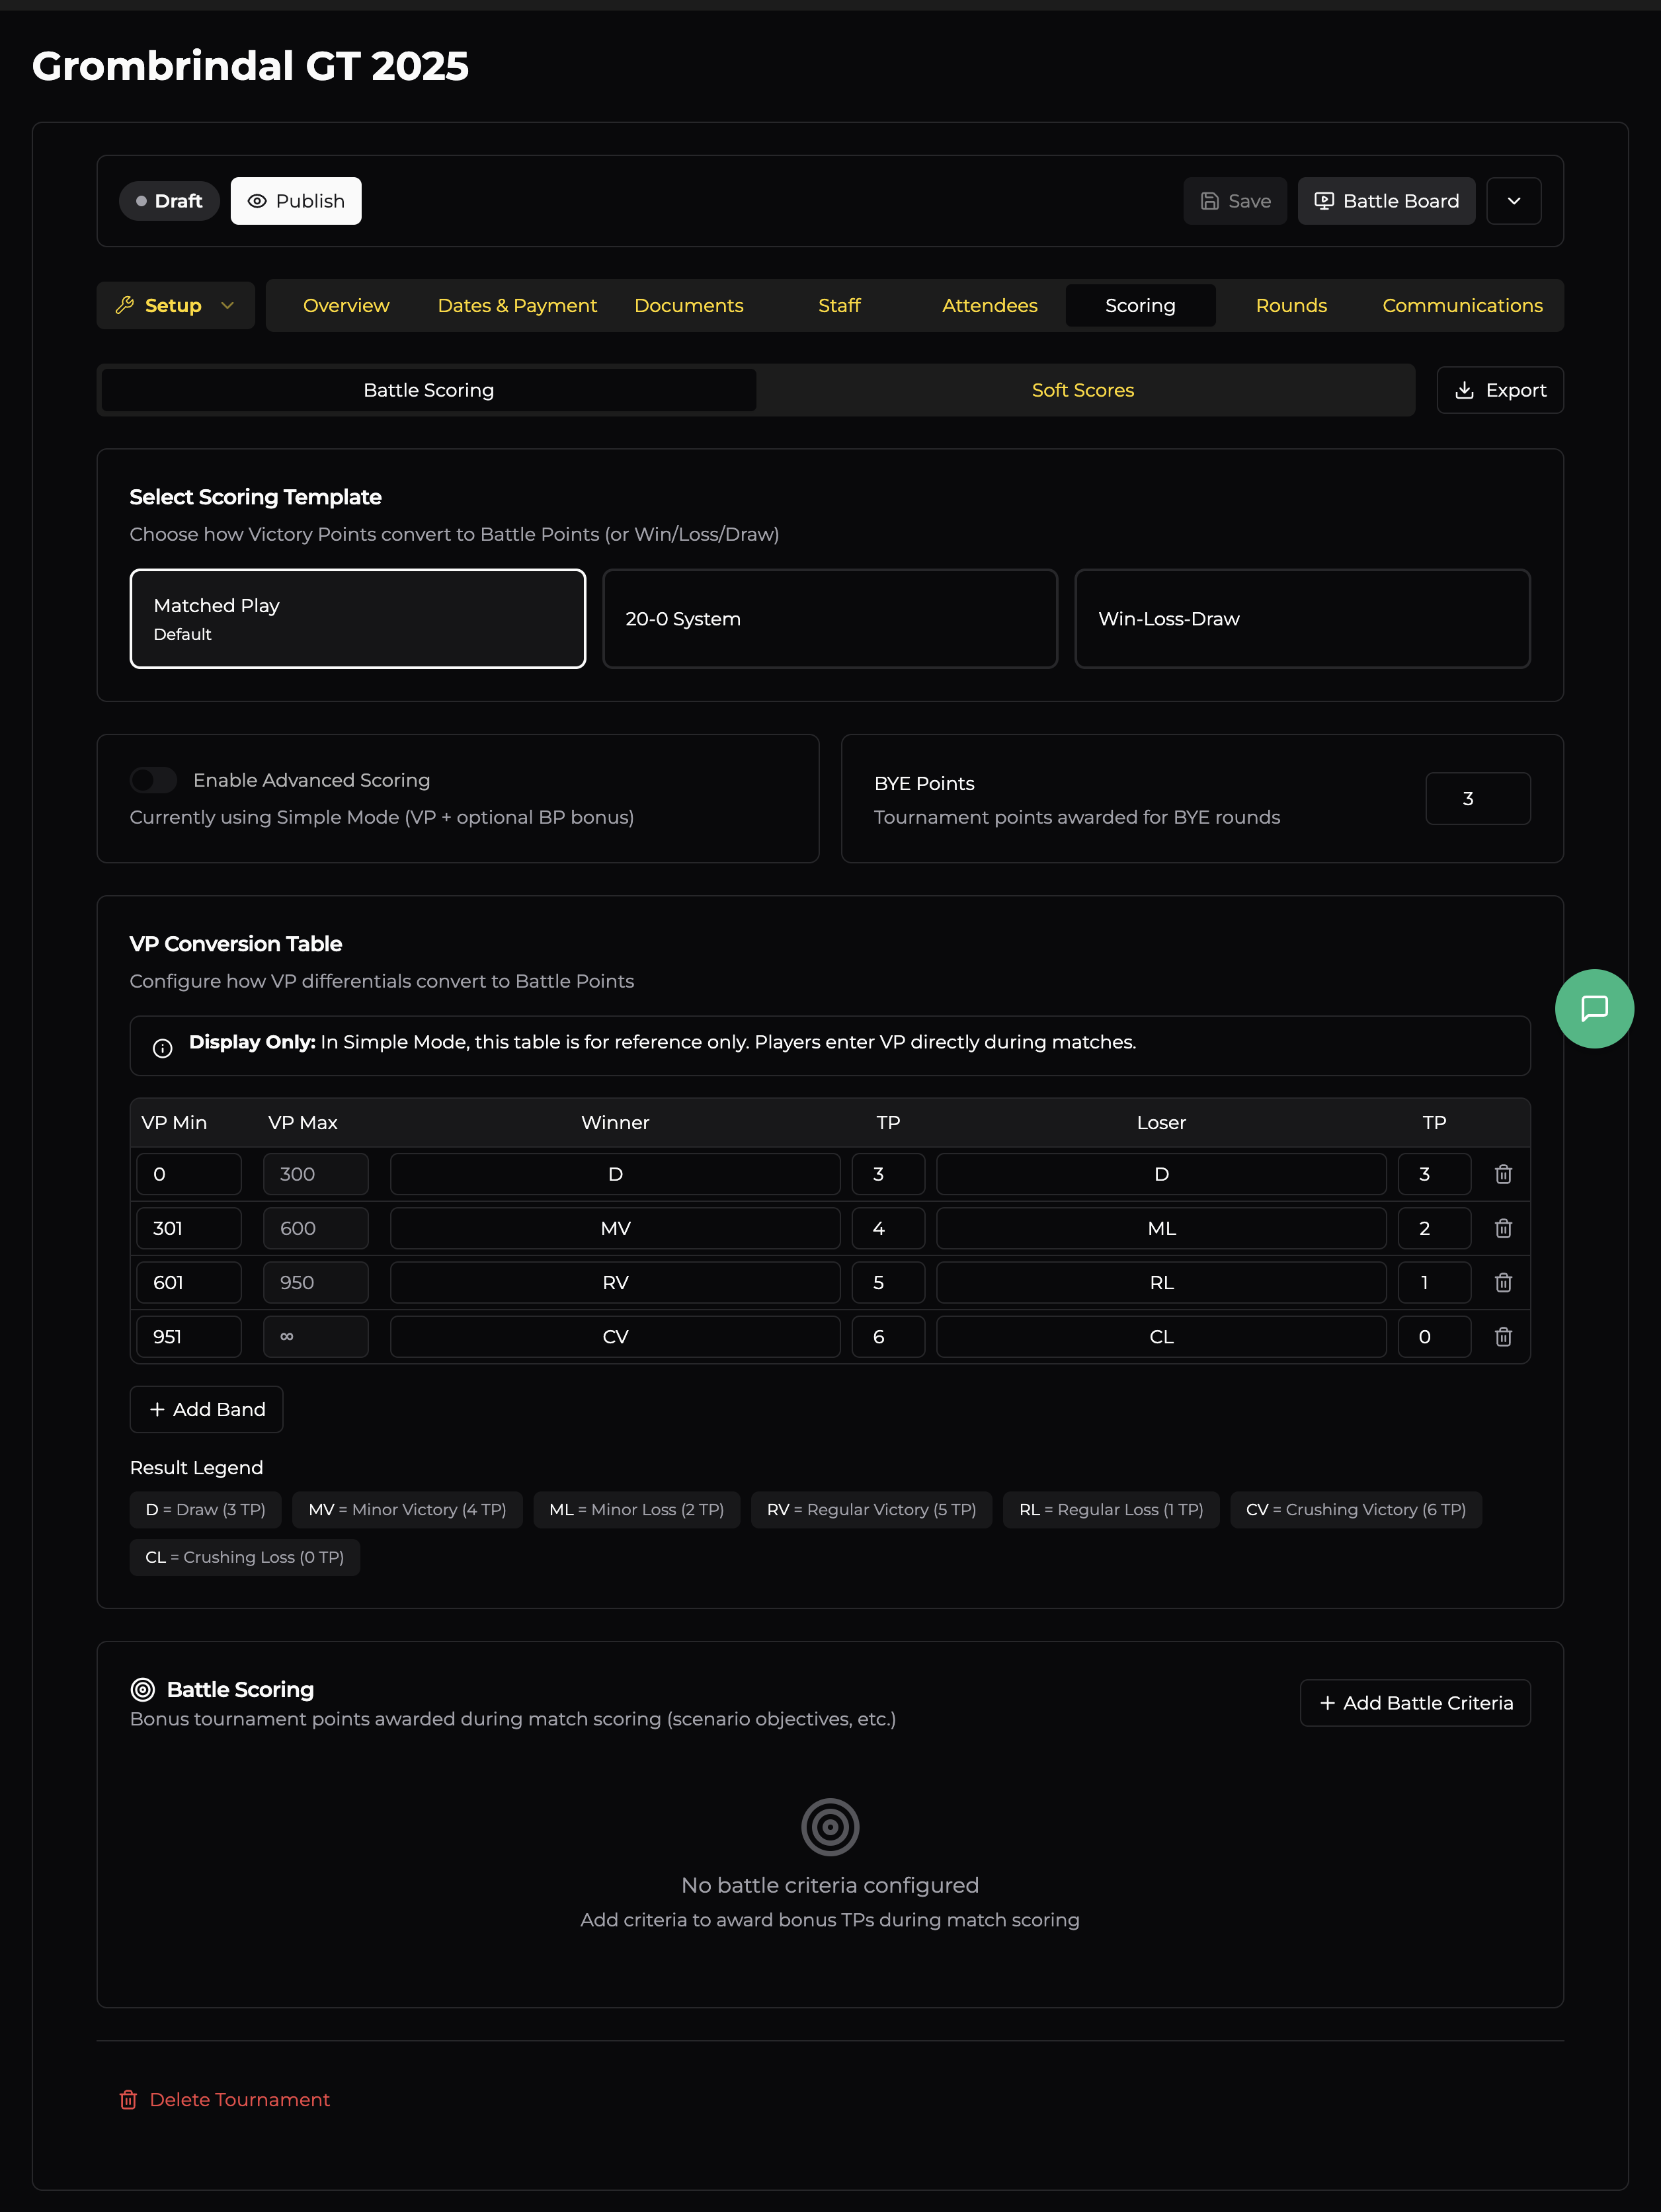Click the Save icon
The height and width of the screenshot is (2212, 1661).
[1210, 200]
